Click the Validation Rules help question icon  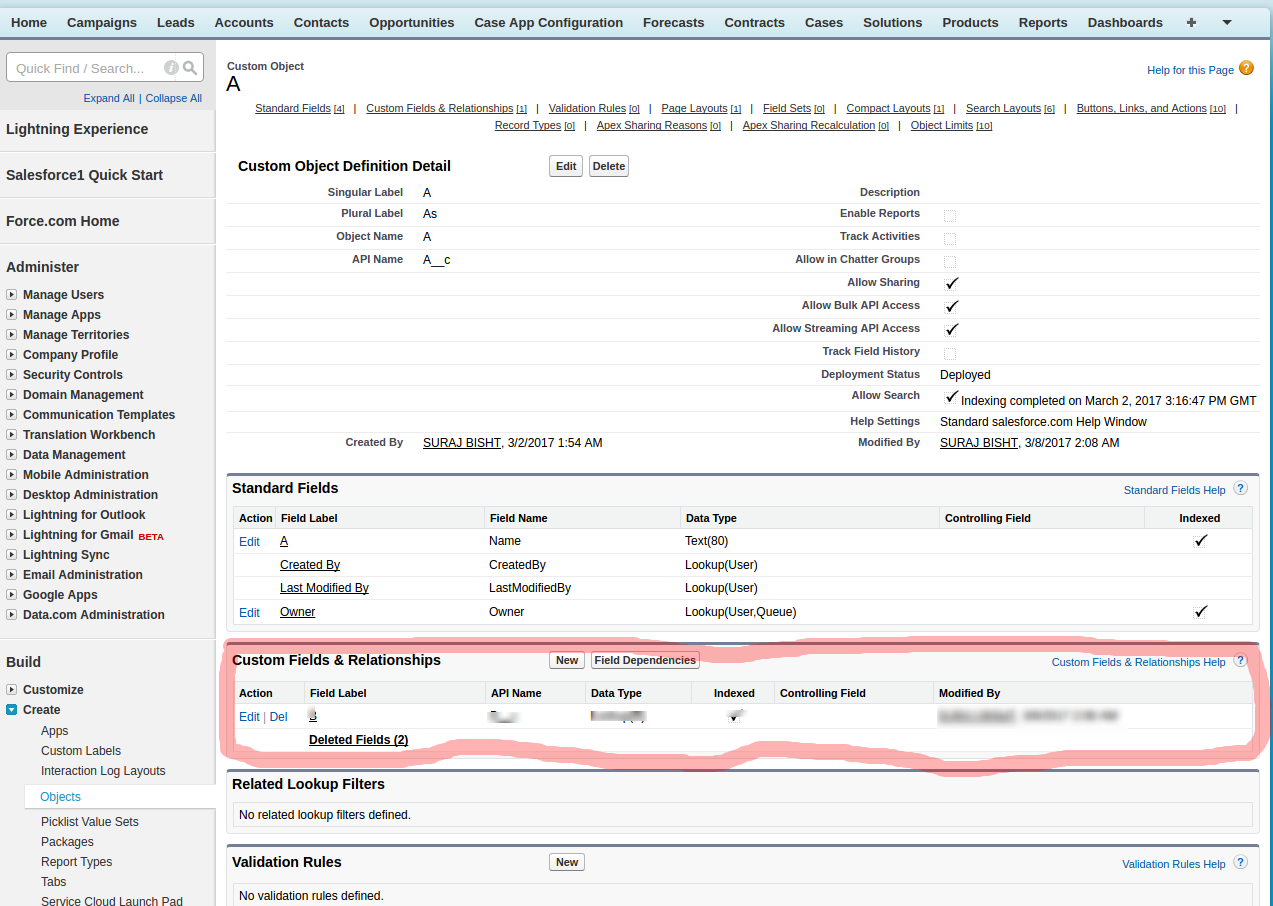[1240, 862]
